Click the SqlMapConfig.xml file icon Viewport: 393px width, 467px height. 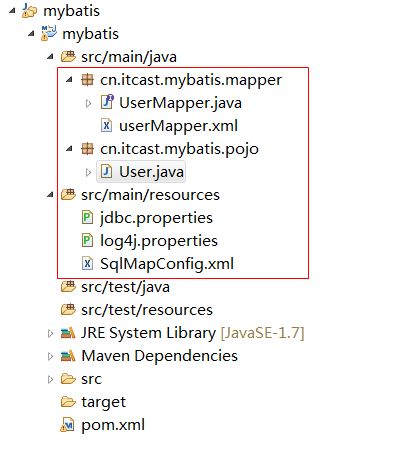pyautogui.click(x=87, y=264)
